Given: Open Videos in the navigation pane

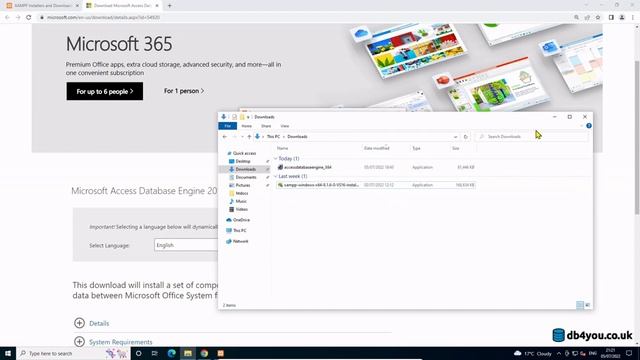Looking at the screenshot, I should tap(241, 209).
